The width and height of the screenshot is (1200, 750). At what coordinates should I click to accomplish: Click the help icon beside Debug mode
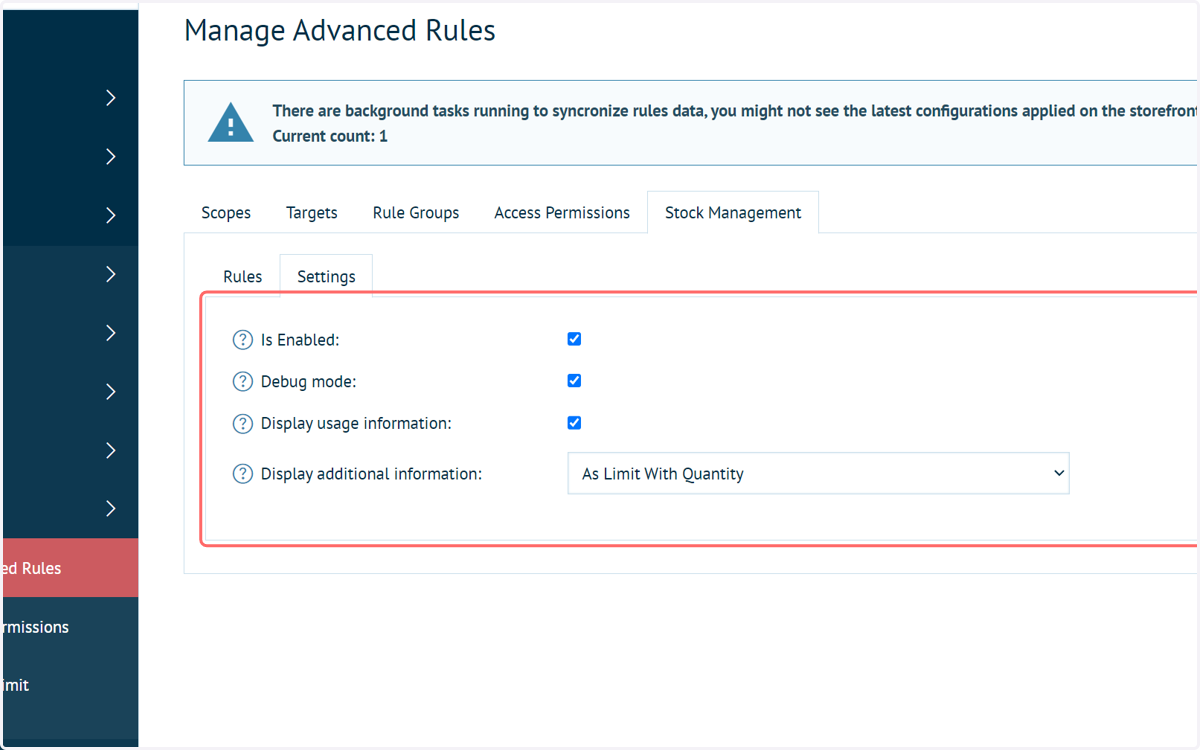[242, 382]
